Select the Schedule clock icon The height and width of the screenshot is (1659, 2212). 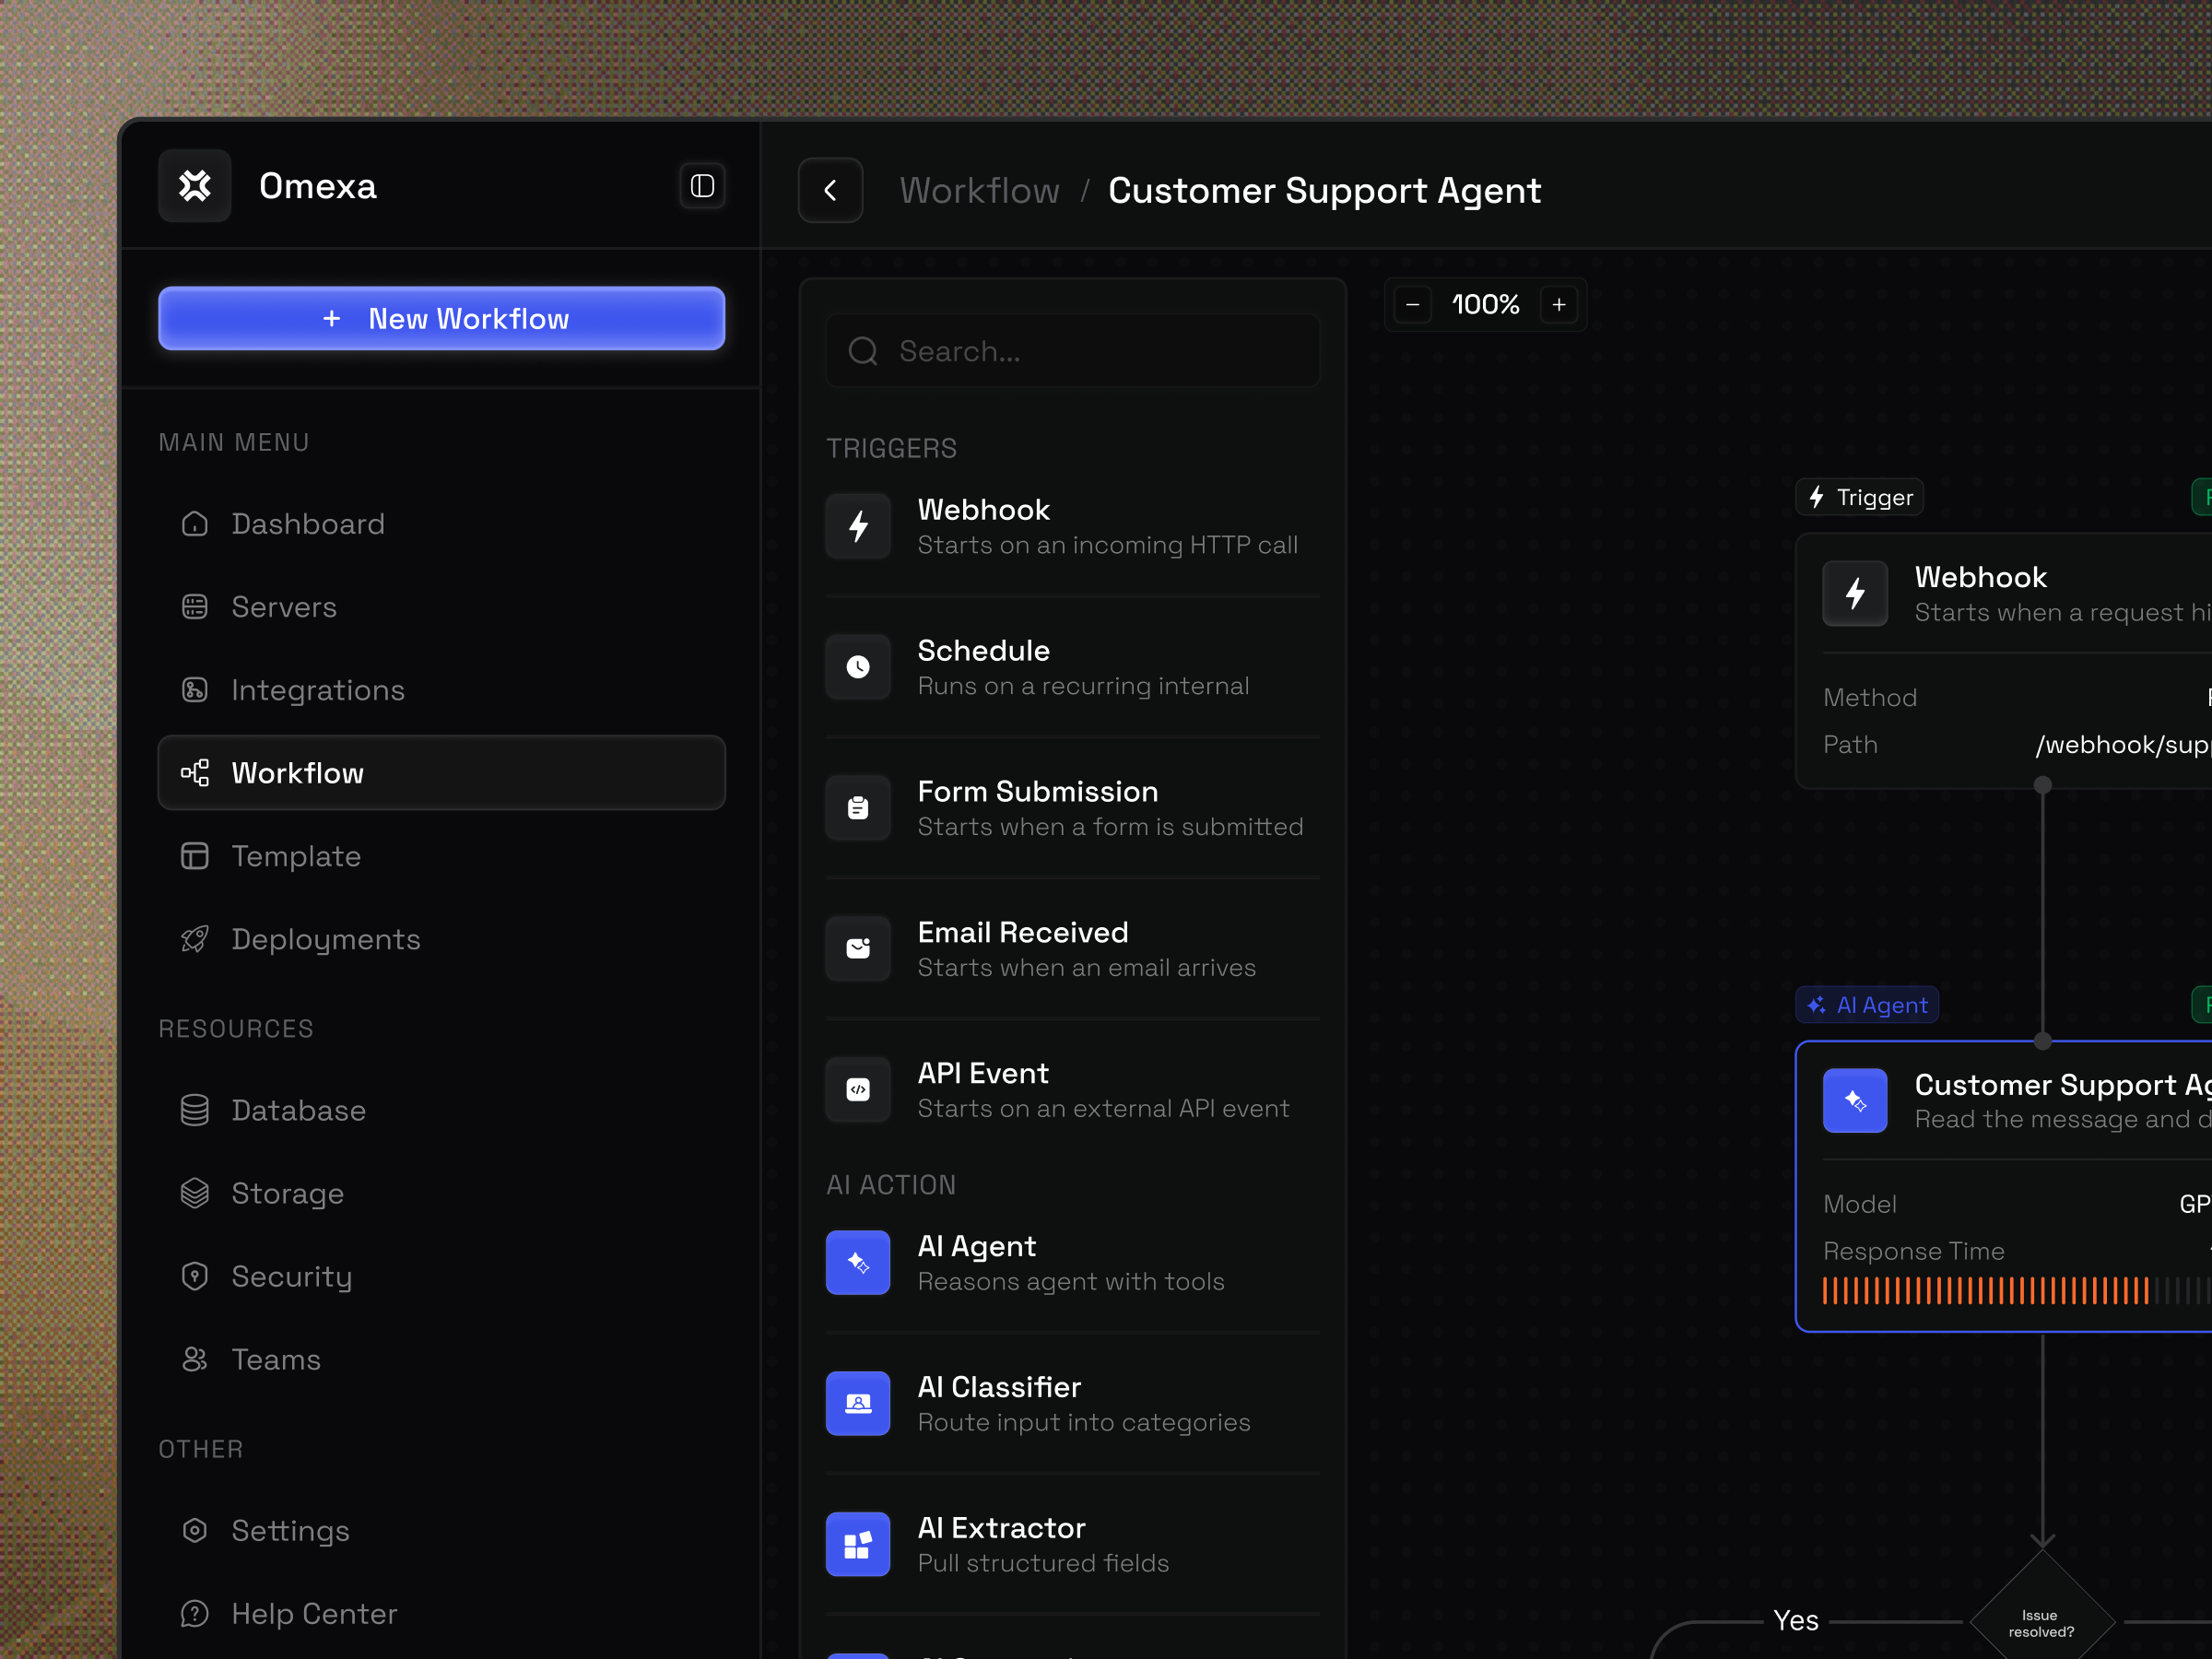click(x=858, y=667)
